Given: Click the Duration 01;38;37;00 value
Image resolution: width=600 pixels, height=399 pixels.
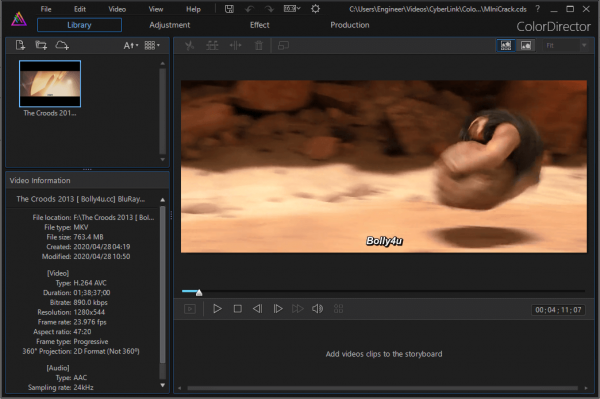Looking at the screenshot, I should tap(92, 293).
